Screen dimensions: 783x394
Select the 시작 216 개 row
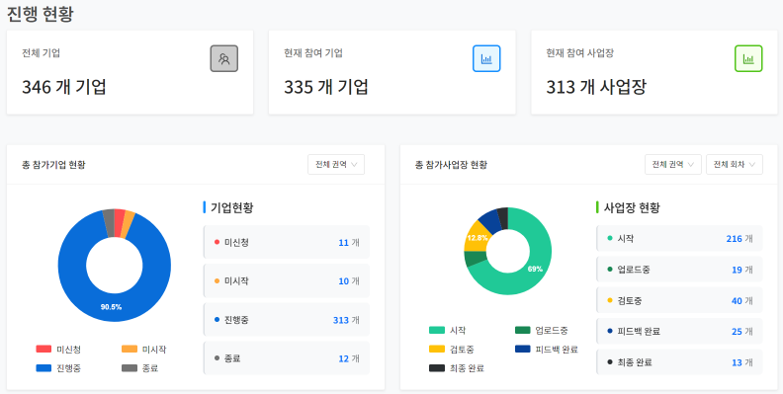[680, 239]
